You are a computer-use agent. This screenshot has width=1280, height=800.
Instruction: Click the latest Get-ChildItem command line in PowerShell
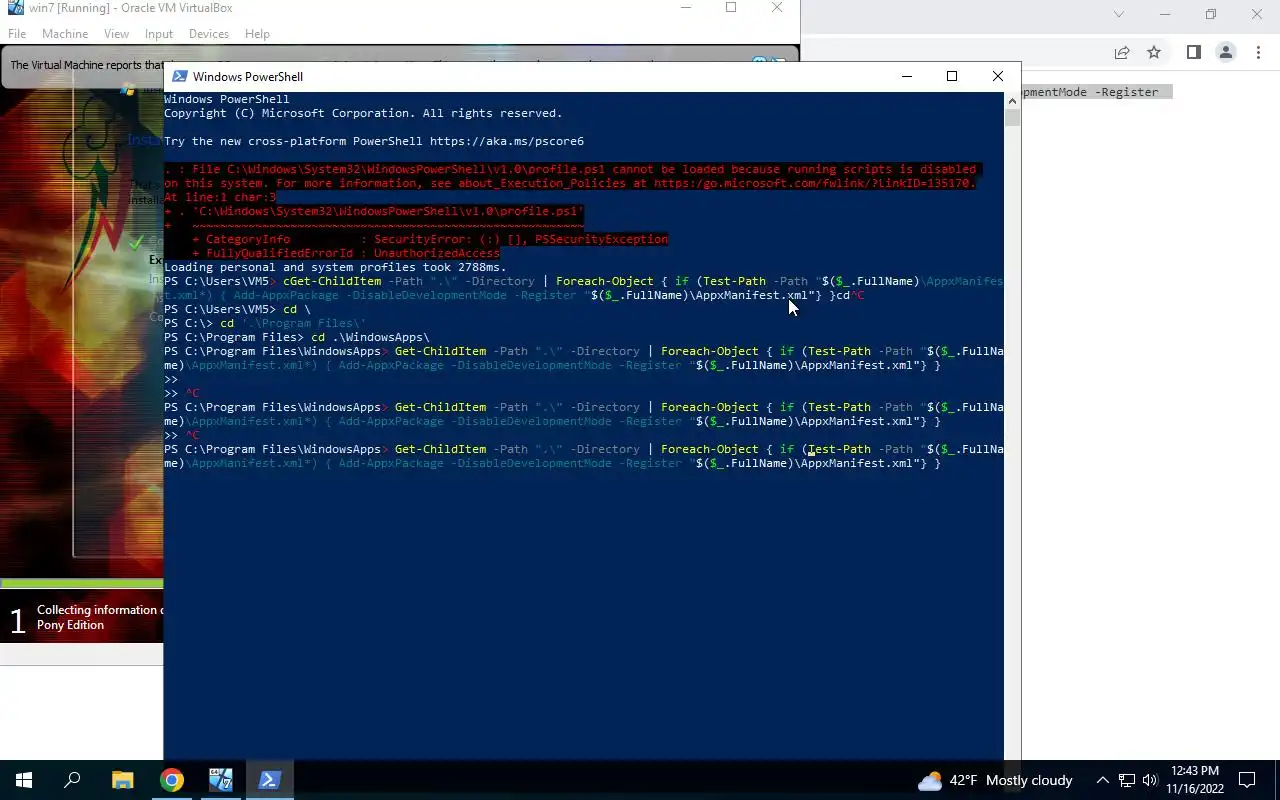click(x=583, y=456)
